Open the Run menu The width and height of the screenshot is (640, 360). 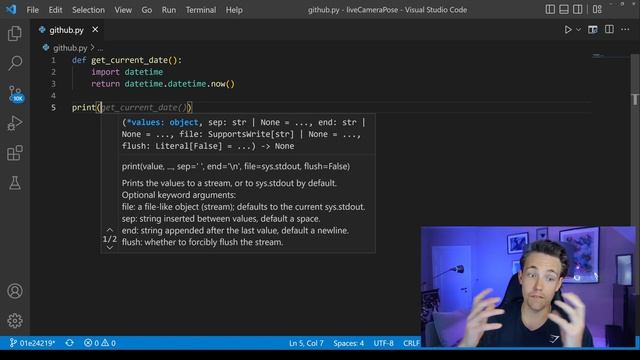(x=169, y=10)
